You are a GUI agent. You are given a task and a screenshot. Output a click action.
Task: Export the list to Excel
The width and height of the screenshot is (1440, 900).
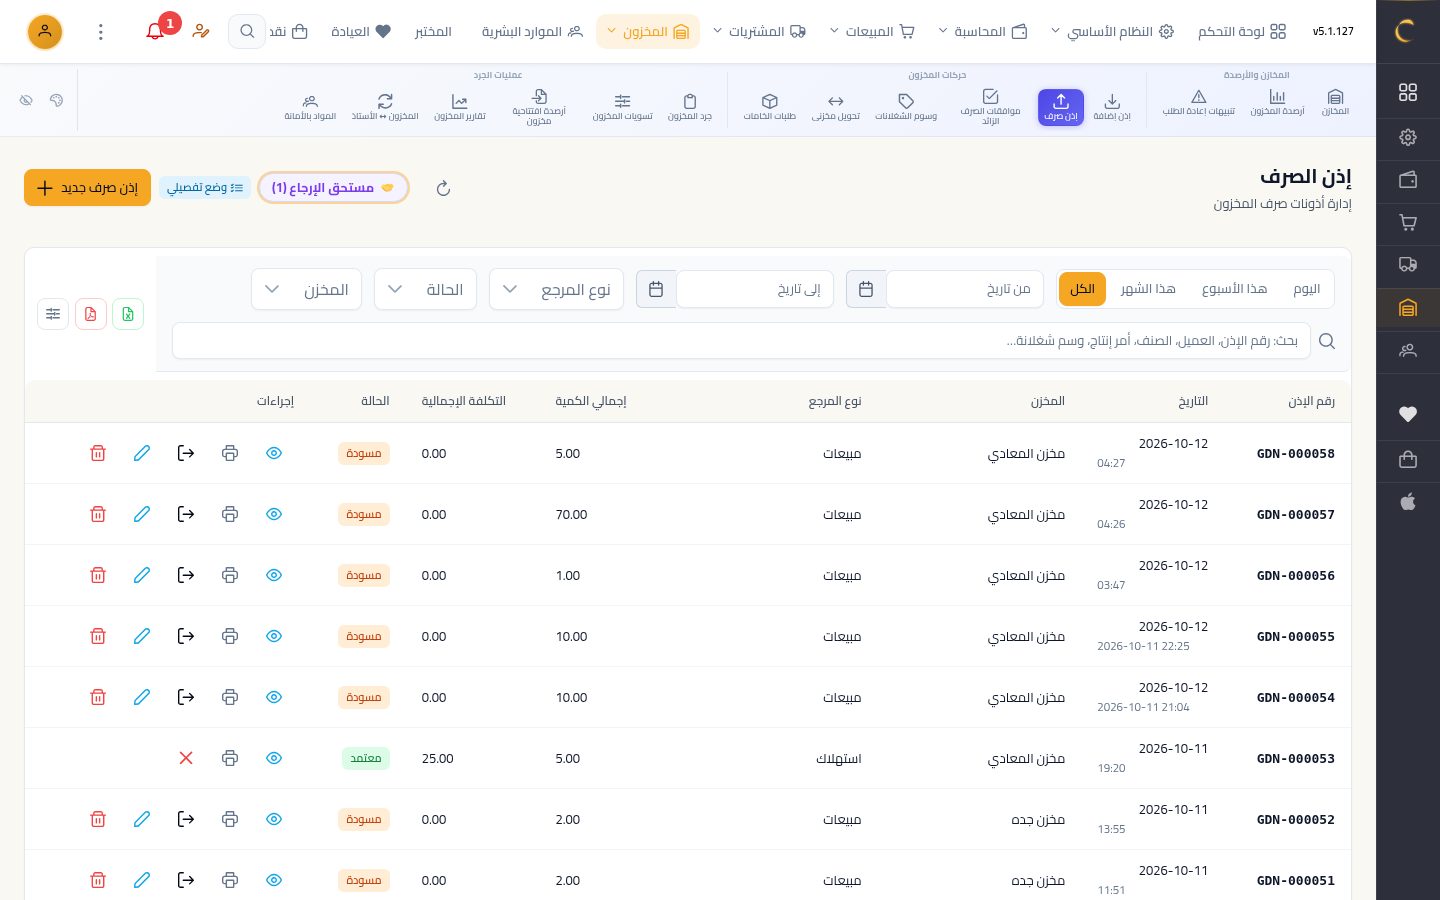(128, 314)
